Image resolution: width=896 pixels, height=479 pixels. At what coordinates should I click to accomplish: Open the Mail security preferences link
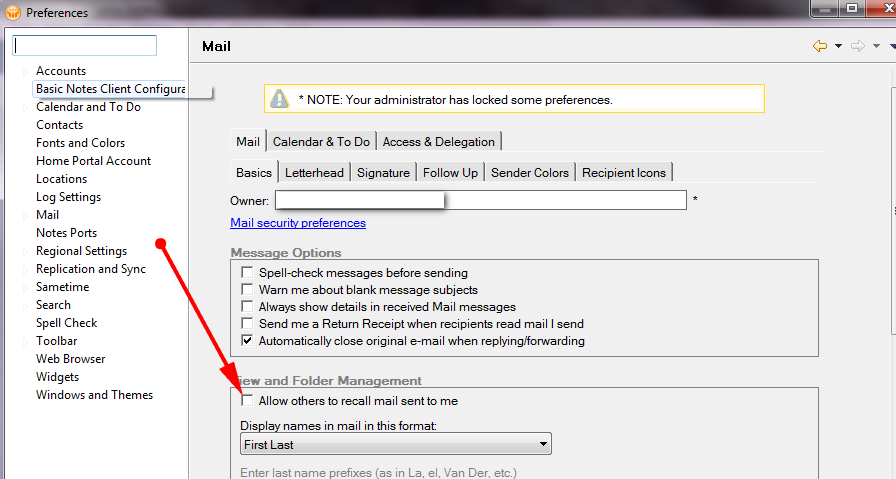tap(298, 223)
